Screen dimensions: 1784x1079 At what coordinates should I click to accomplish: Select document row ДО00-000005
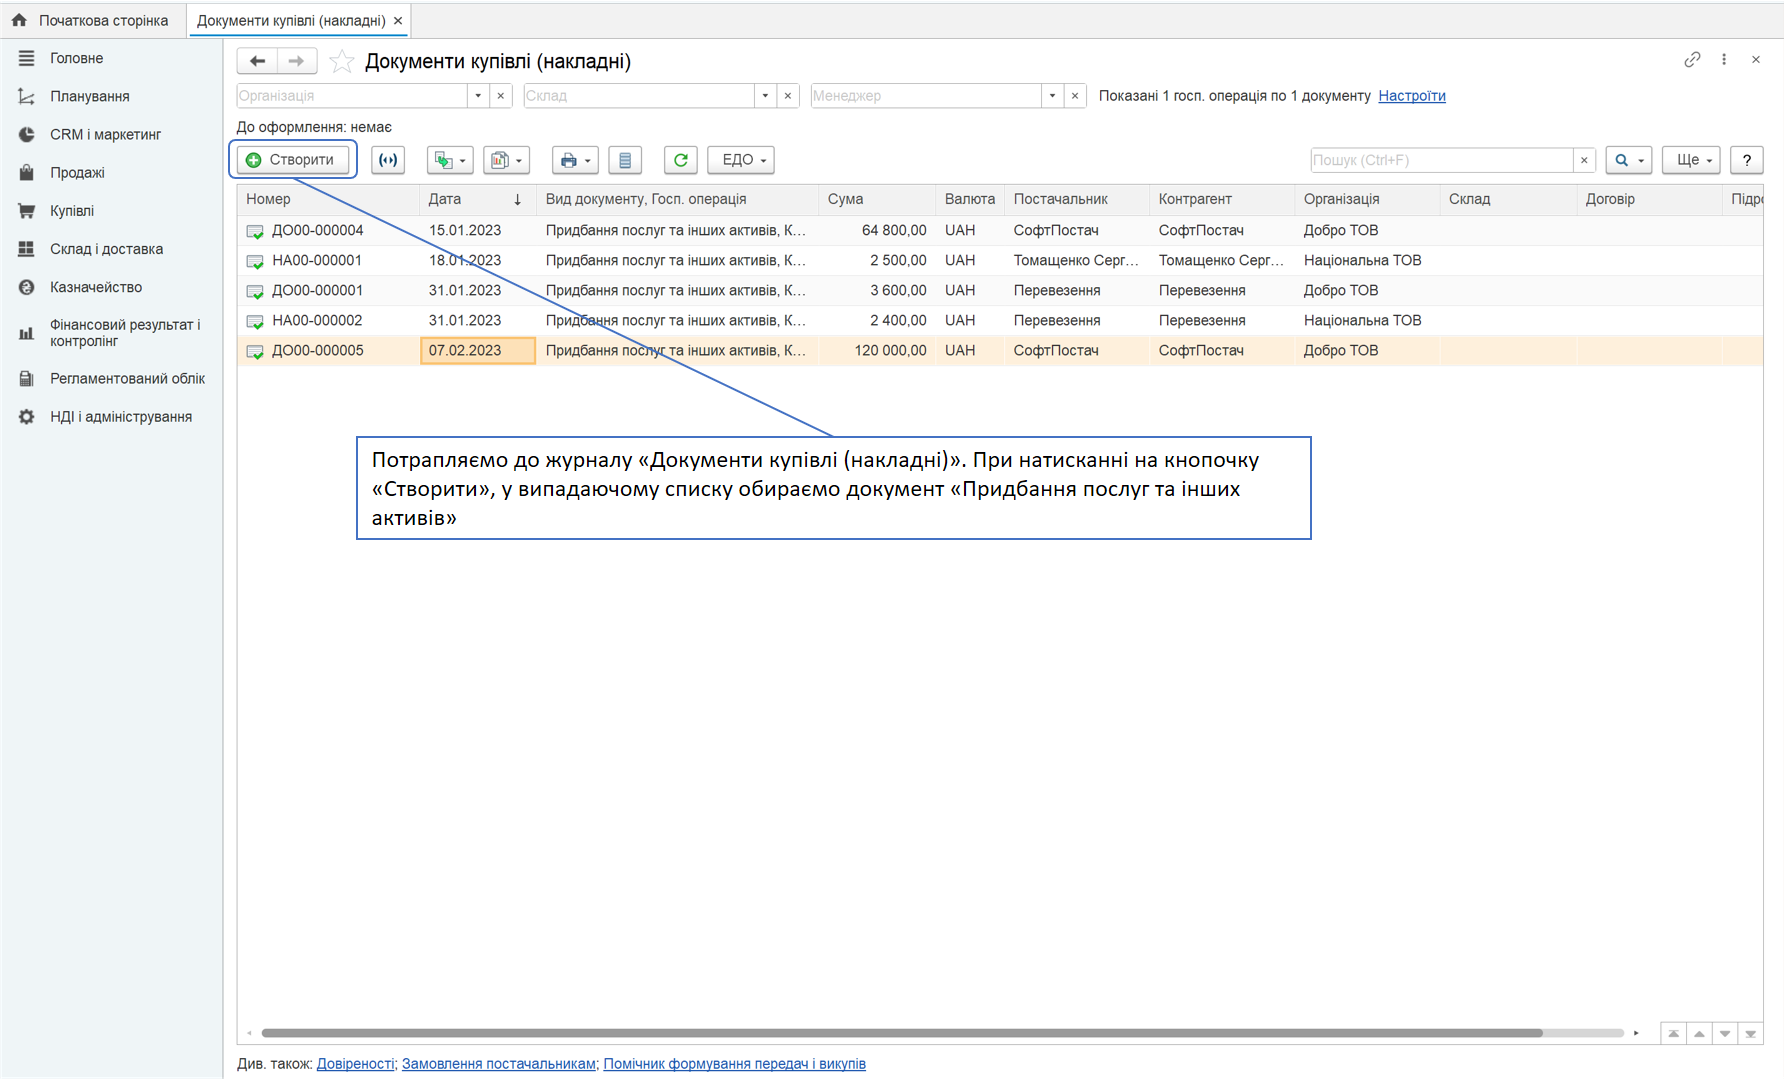pos(1000,350)
